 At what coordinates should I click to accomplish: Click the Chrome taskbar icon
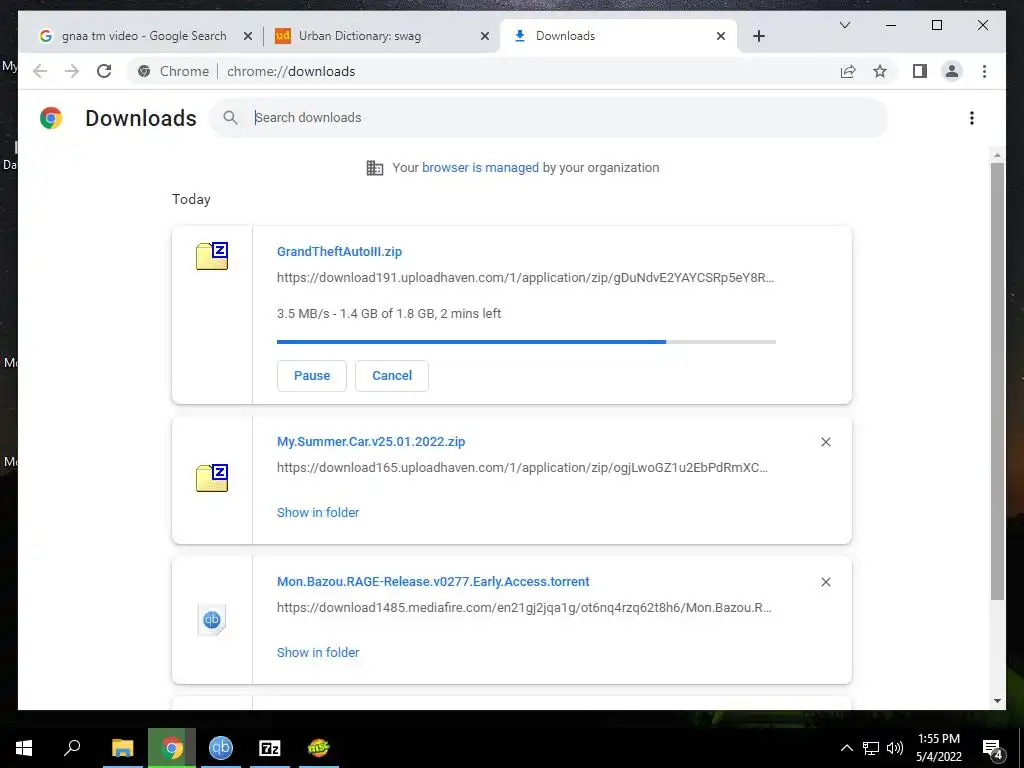pos(172,748)
